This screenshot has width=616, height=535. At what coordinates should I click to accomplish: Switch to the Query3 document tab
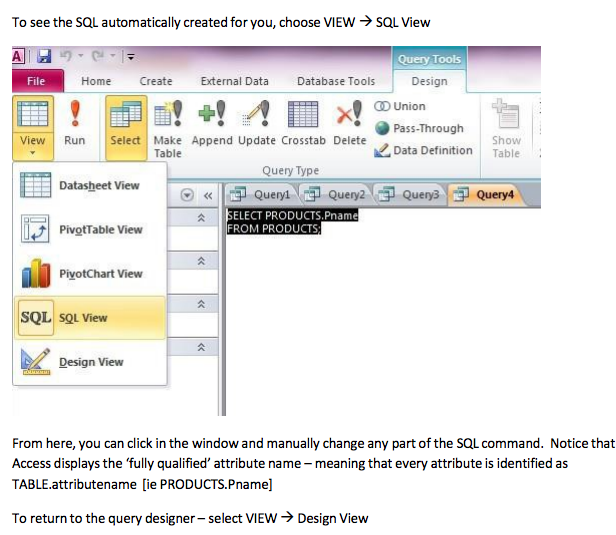tap(409, 194)
